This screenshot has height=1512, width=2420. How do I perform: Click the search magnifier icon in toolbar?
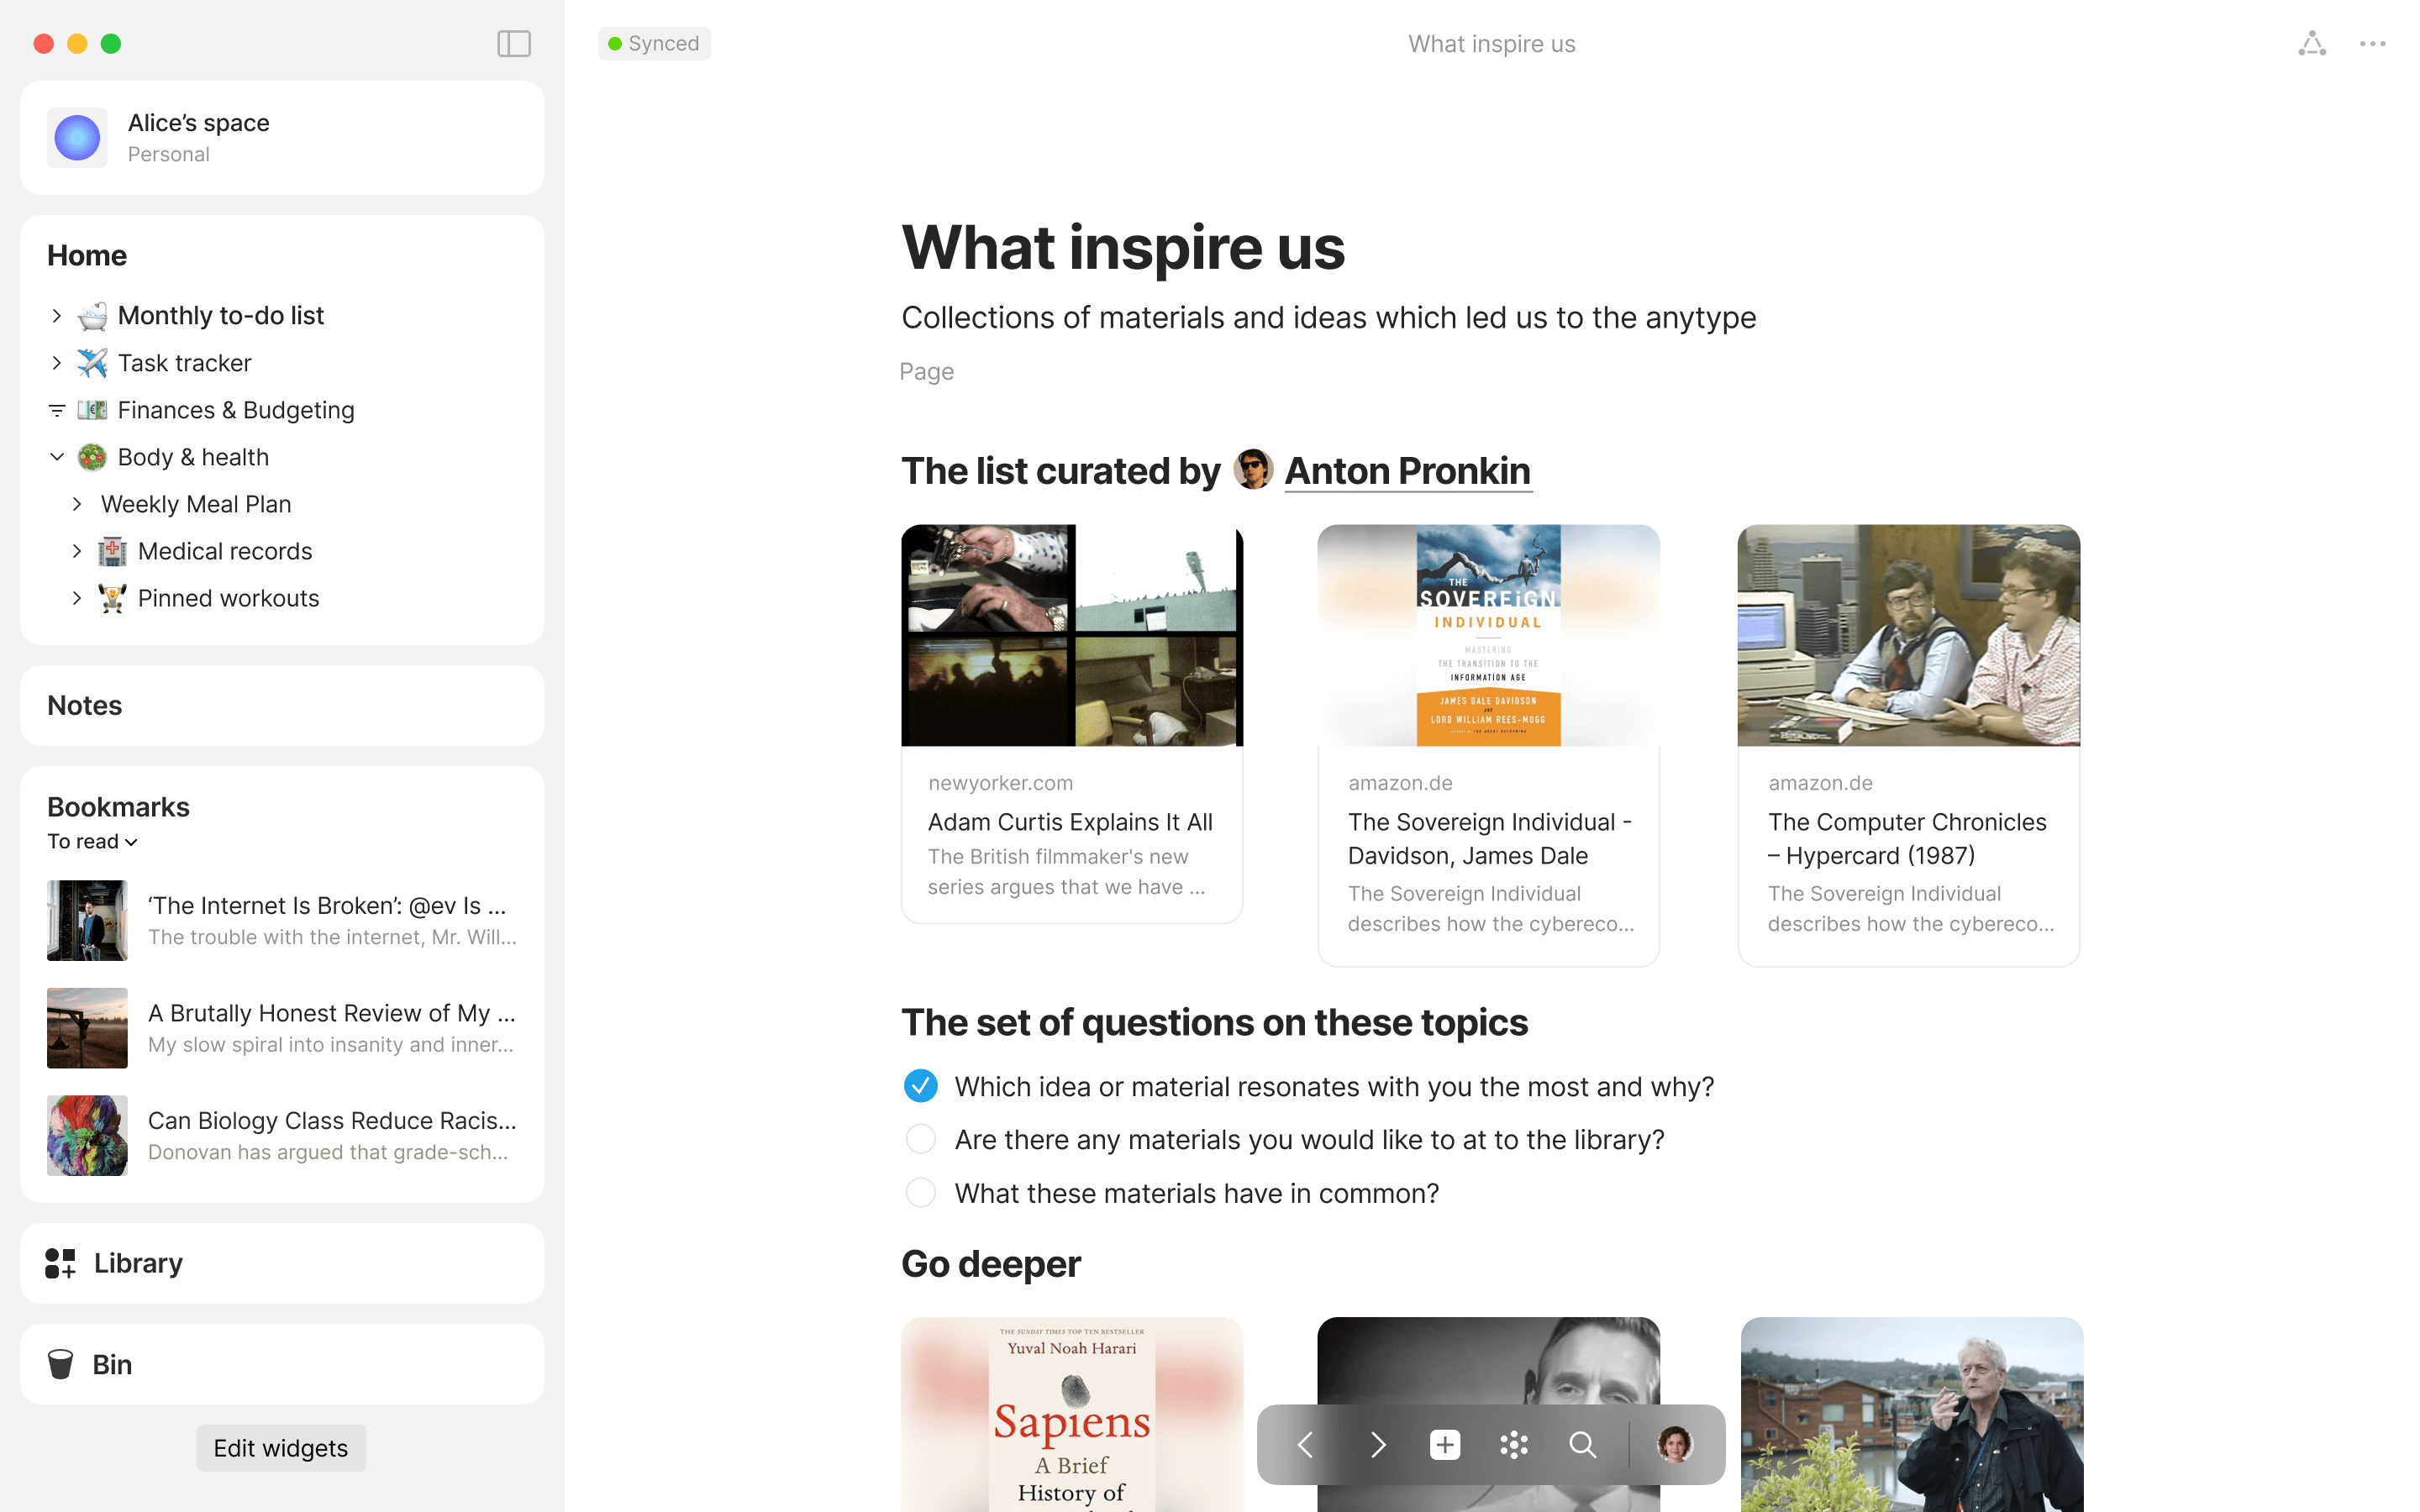[x=1582, y=1444]
